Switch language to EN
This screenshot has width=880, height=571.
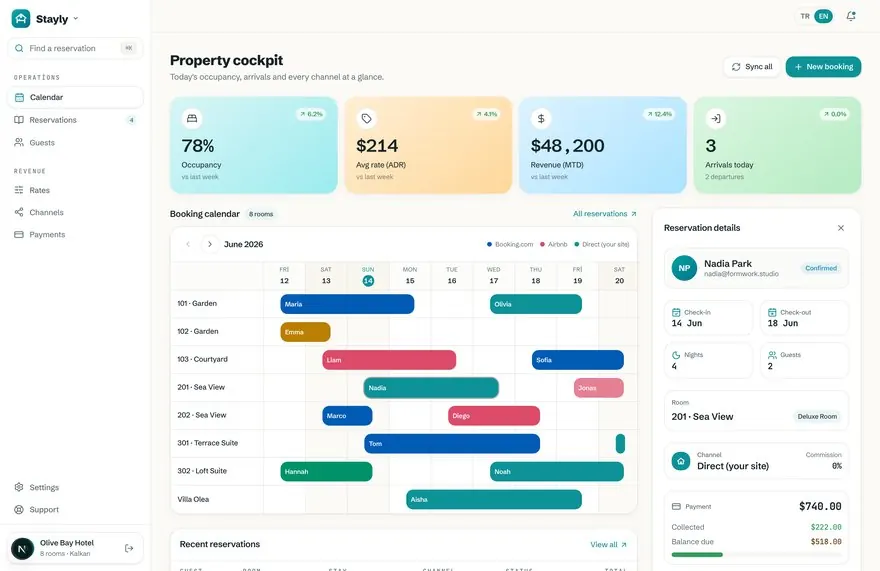tap(823, 16)
